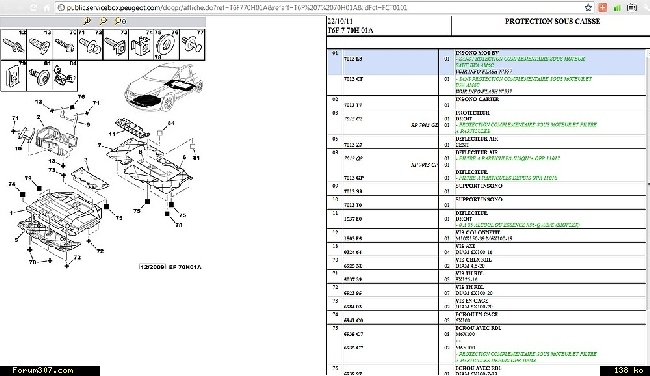Select the washer disc part thumbnail
This screenshot has height=376, width=650.
[x=167, y=44]
